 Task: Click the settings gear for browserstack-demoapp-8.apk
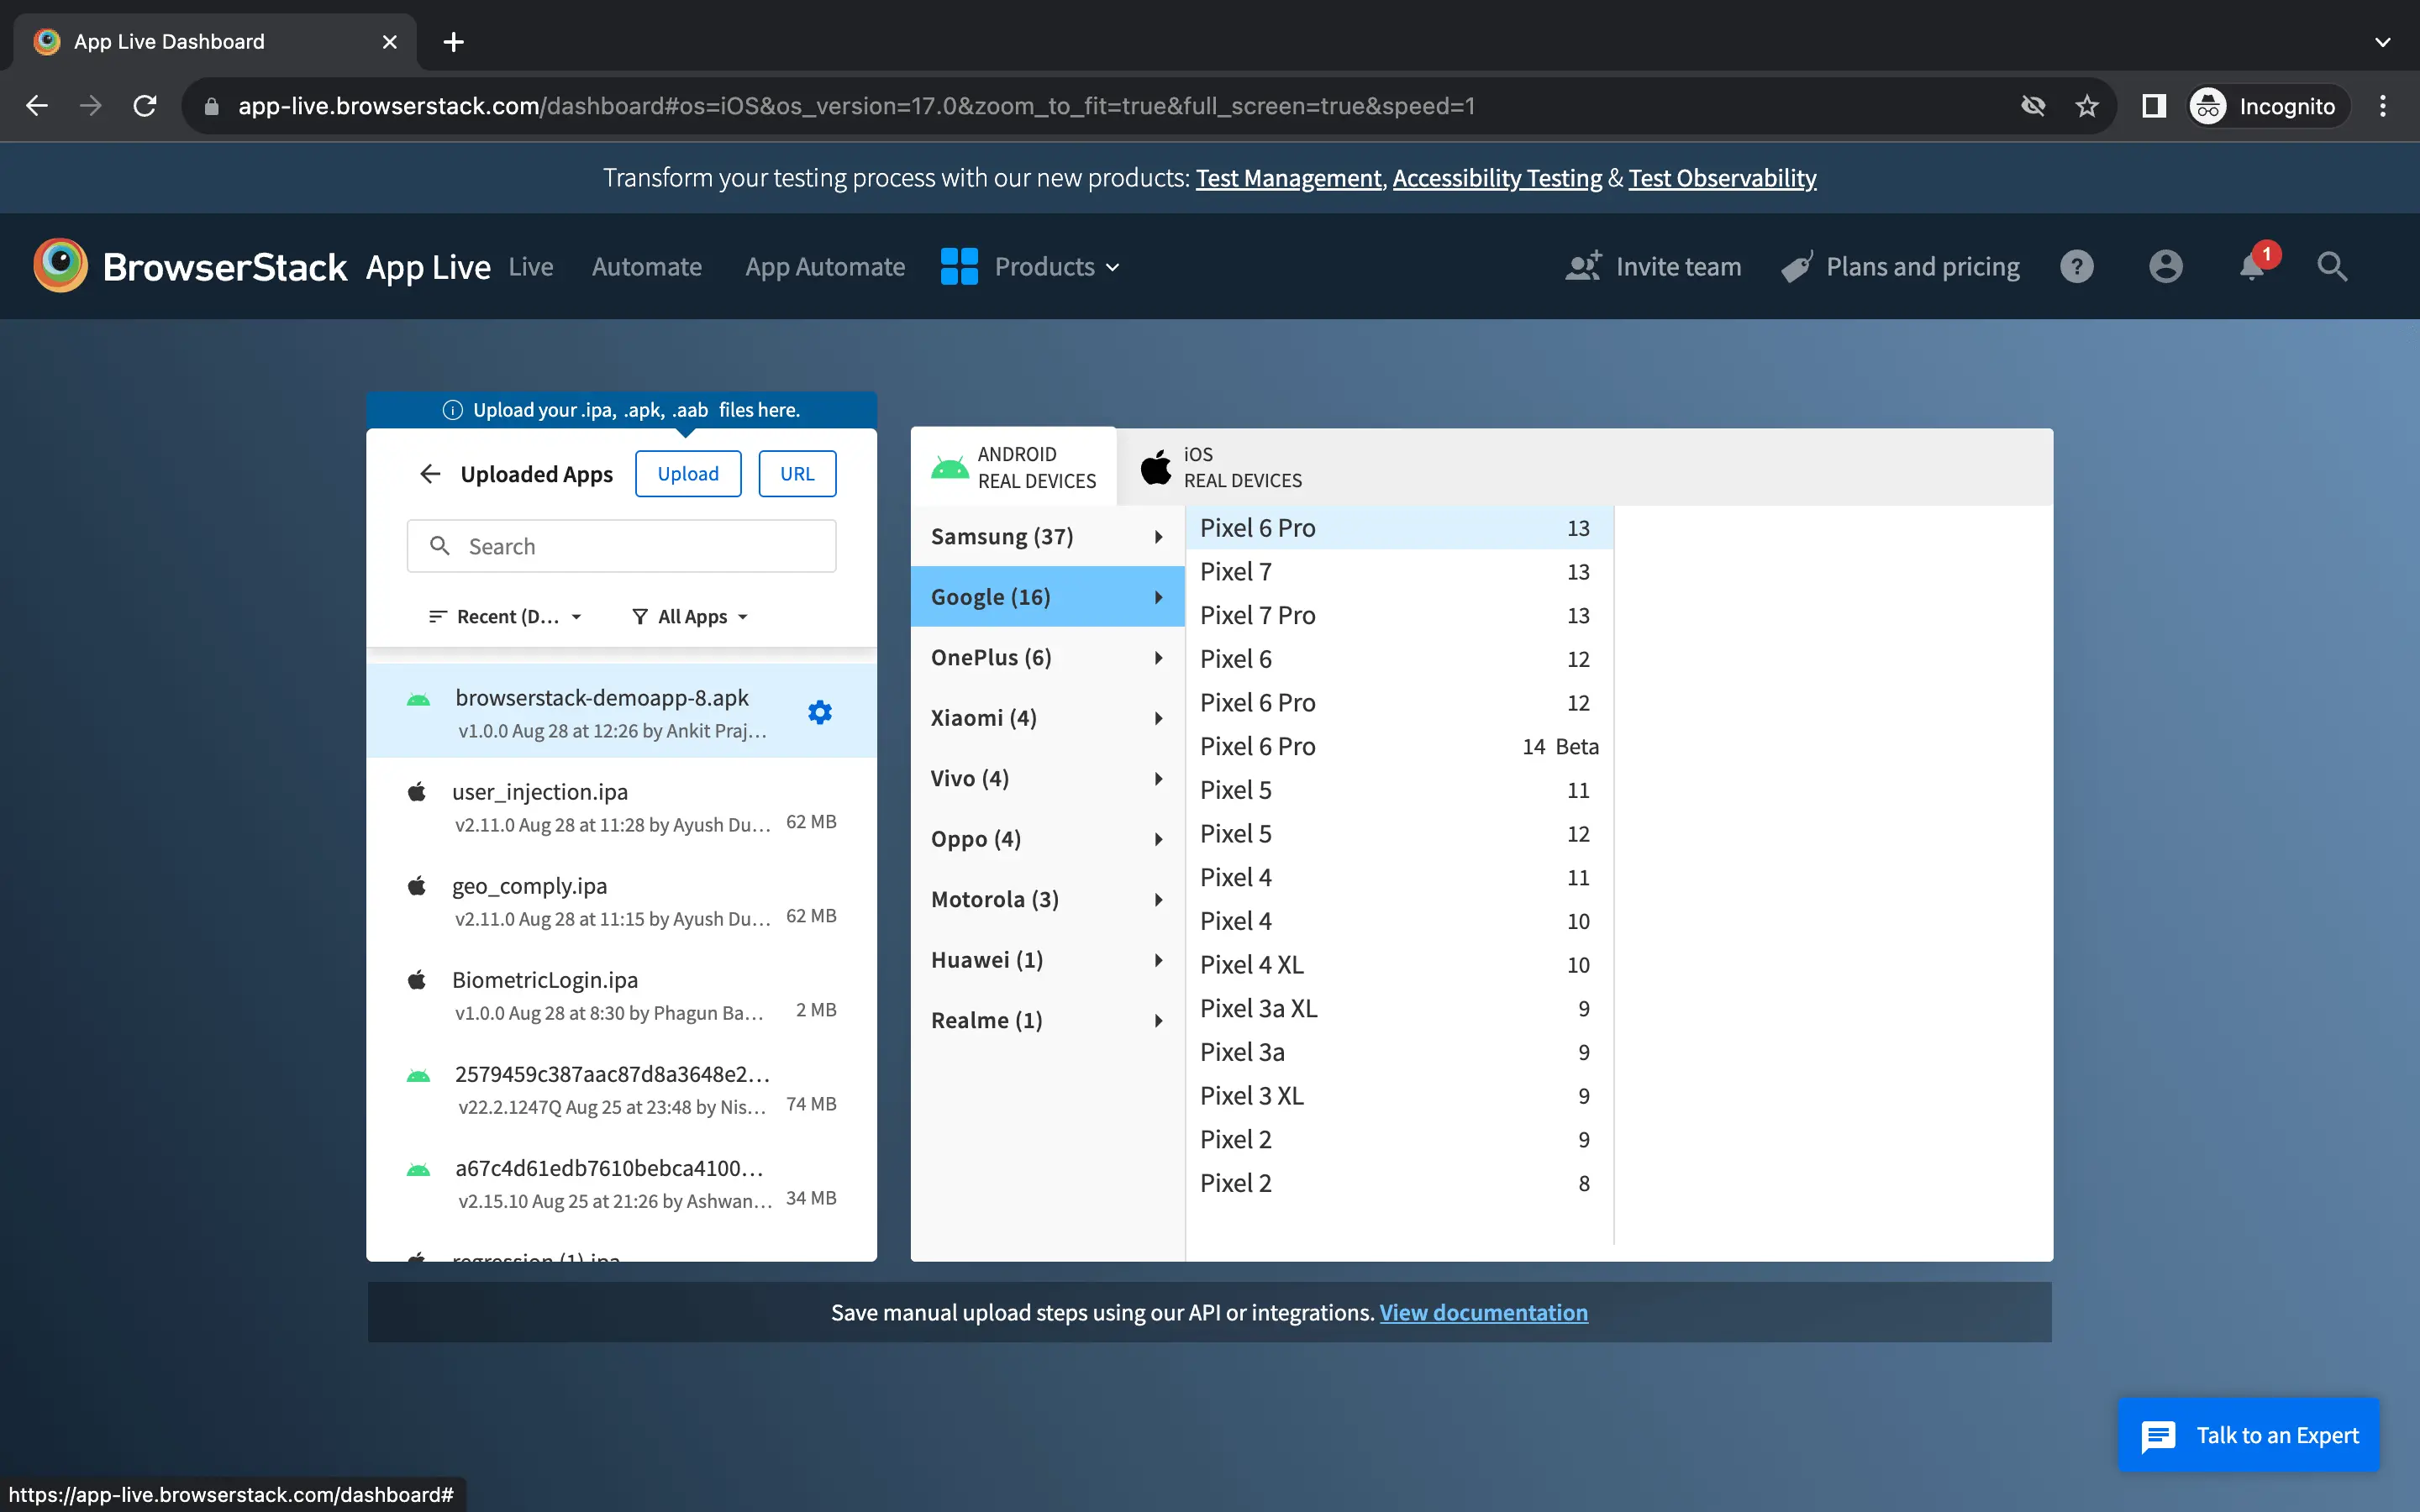point(819,712)
